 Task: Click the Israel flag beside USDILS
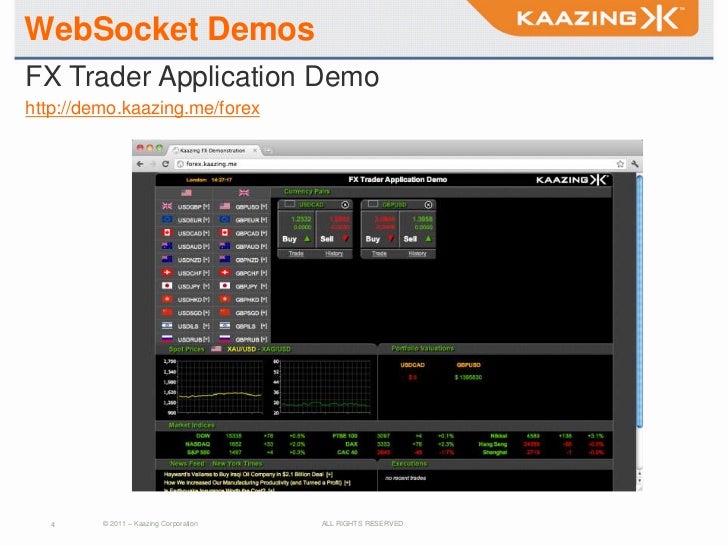coord(167,326)
